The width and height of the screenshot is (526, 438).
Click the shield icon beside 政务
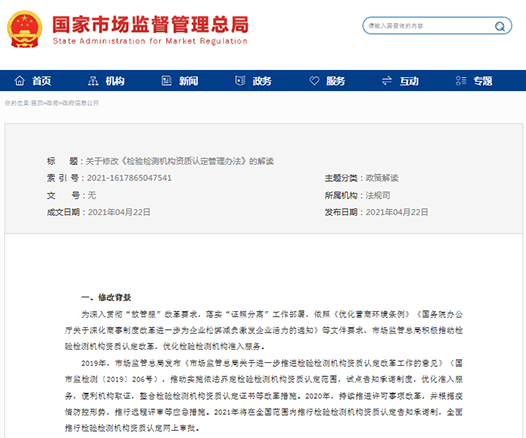(240, 80)
